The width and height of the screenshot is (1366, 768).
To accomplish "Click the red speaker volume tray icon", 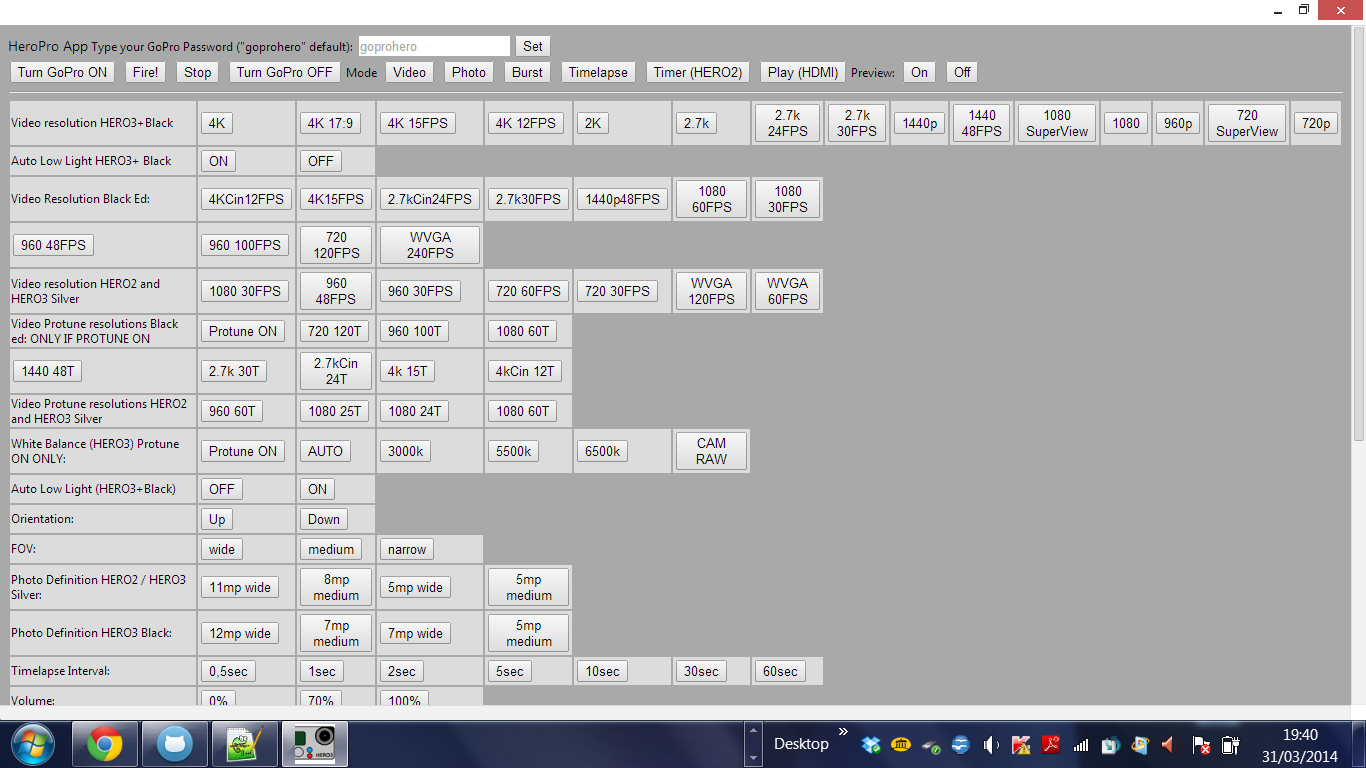I will (x=1168, y=745).
